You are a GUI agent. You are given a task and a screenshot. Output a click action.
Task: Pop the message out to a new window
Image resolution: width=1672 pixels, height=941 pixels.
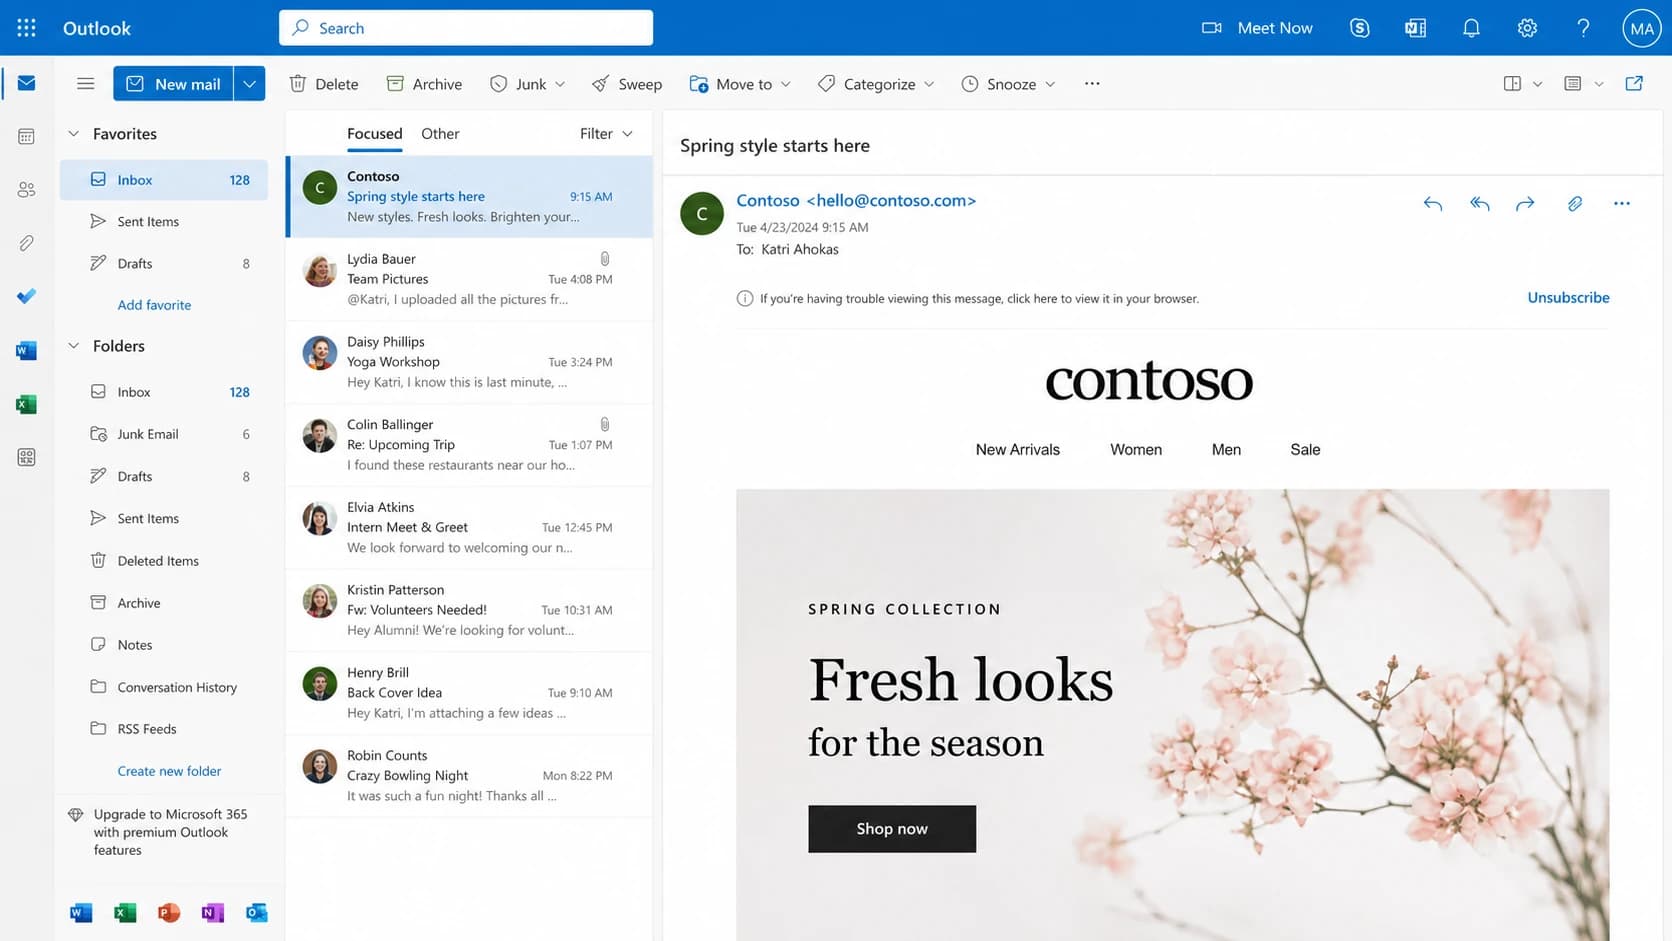click(x=1634, y=84)
